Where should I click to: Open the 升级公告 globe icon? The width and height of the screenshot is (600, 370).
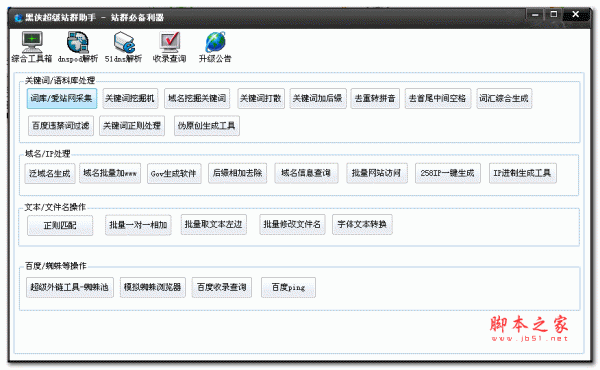215,47
